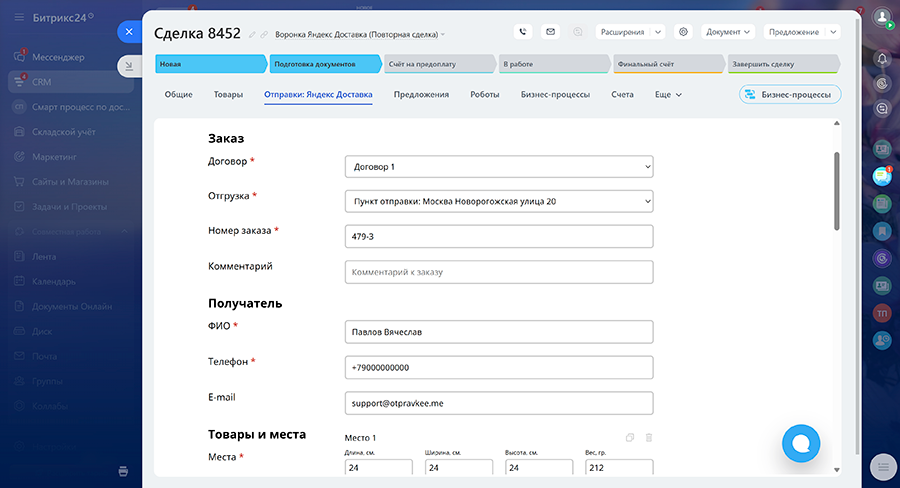Image resolution: width=900 pixels, height=488 pixels.
Task: Click the form vertical scrollbar thumb
Action: click(x=837, y=191)
